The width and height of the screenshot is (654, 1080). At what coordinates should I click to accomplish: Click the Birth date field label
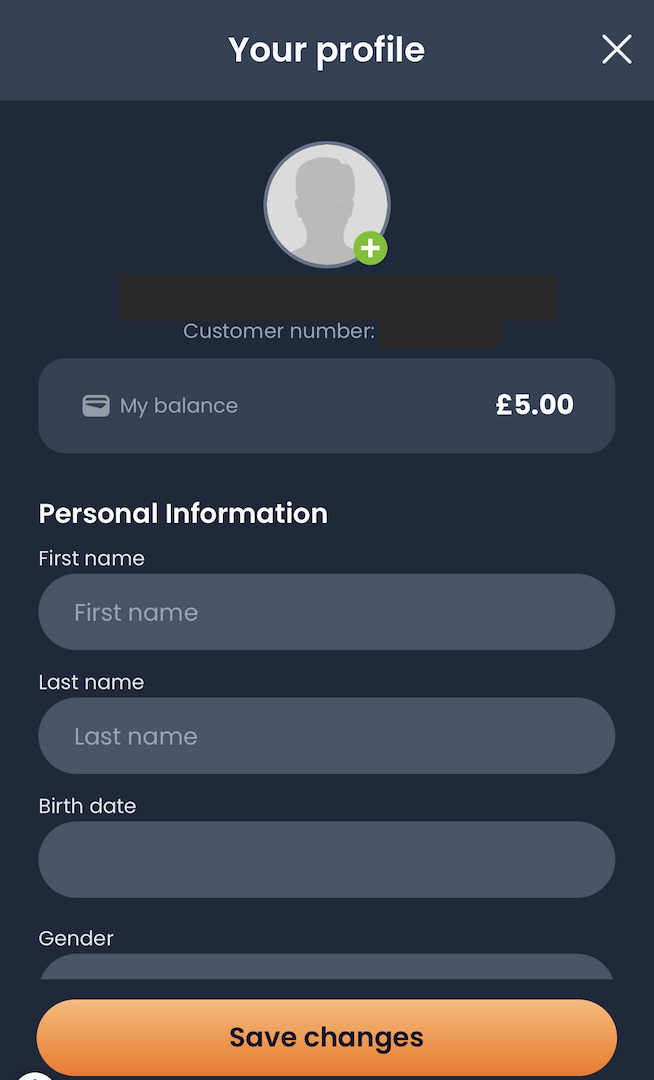point(87,806)
